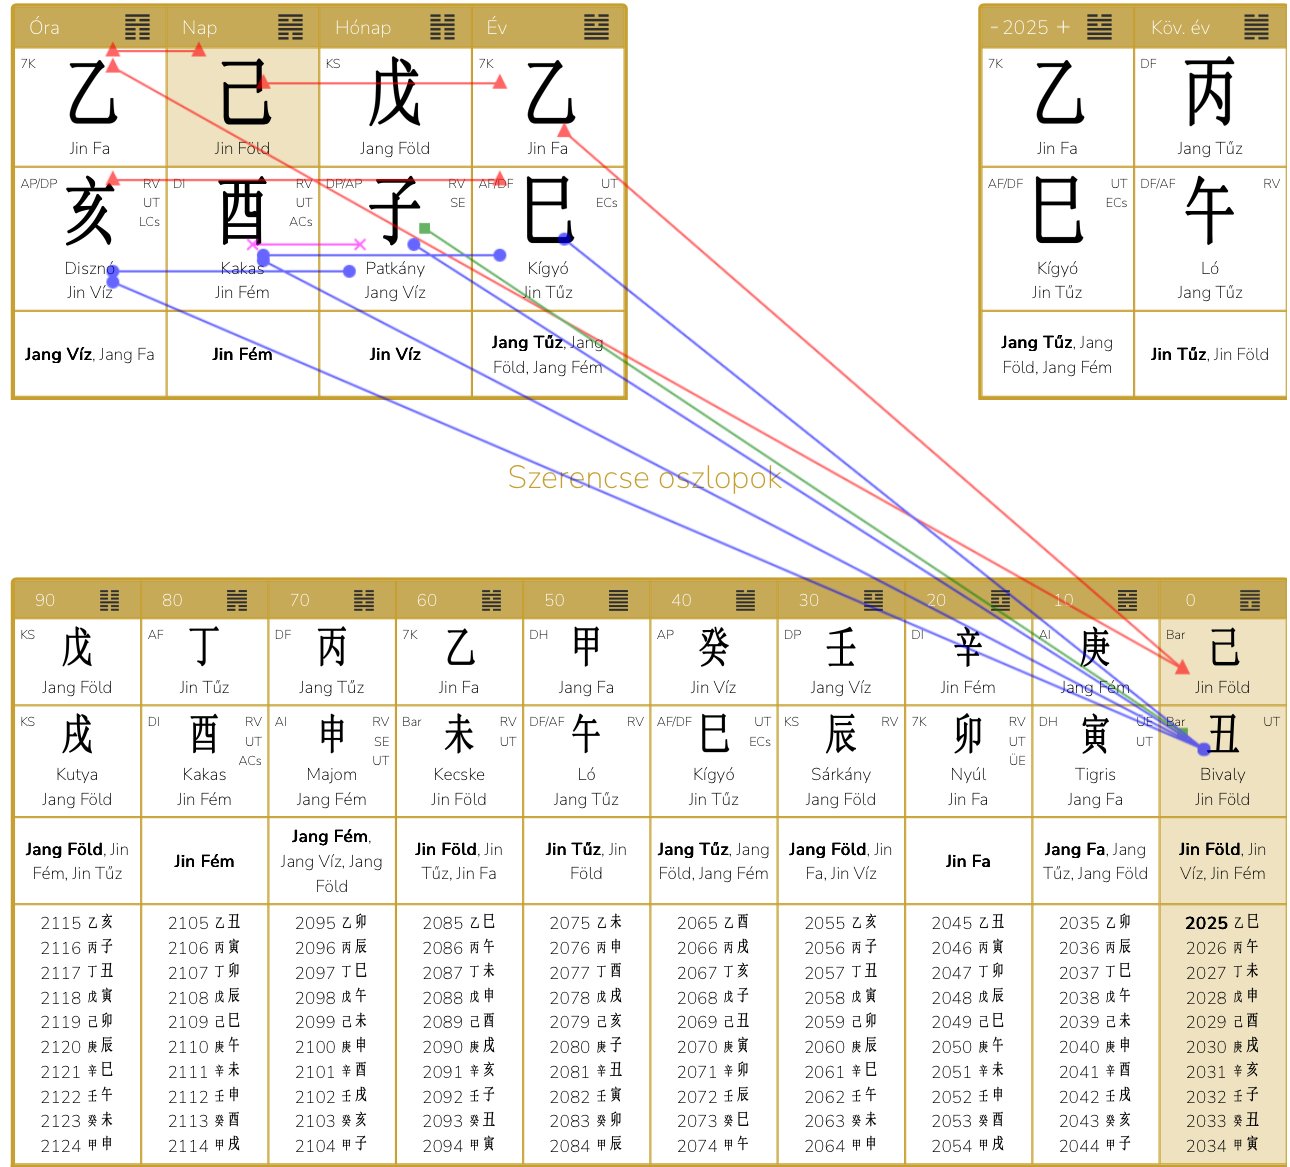
Task: Click the hexagram icon of luck pillar 0
Action: click(x=1250, y=600)
